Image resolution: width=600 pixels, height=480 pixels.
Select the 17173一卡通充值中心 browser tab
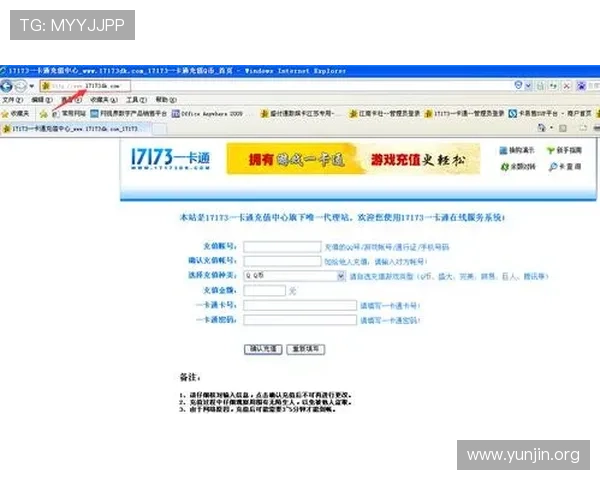click(76, 129)
